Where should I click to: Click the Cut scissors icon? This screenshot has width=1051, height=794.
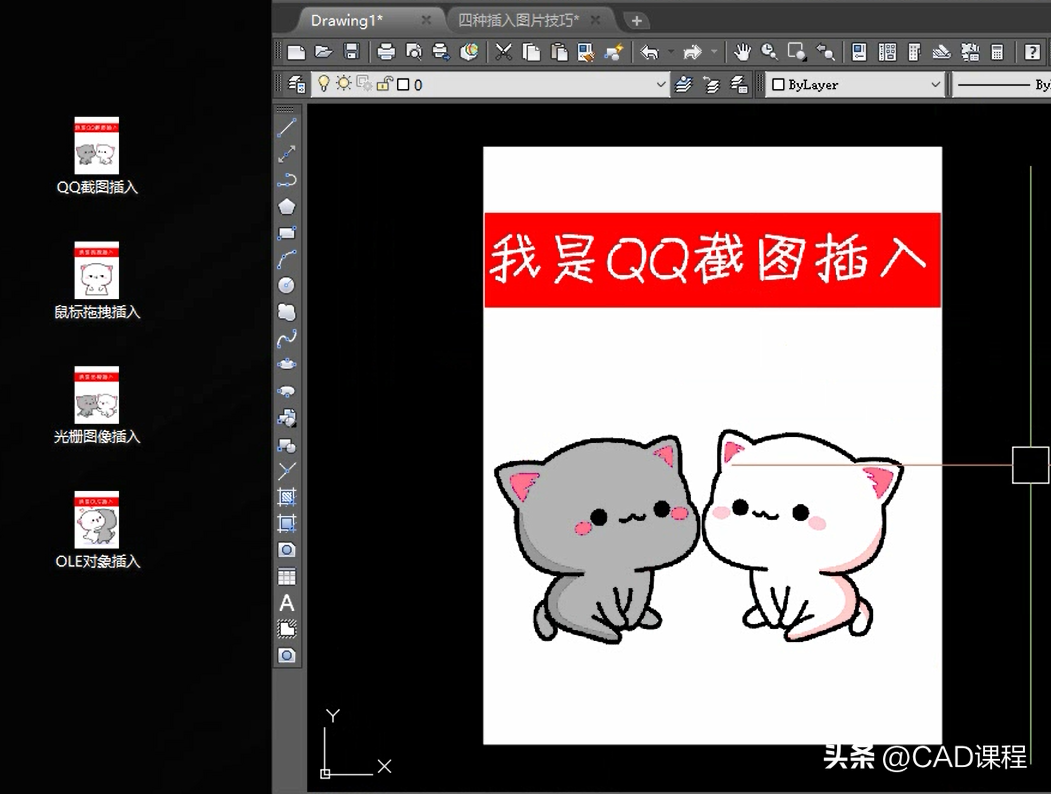(x=503, y=52)
